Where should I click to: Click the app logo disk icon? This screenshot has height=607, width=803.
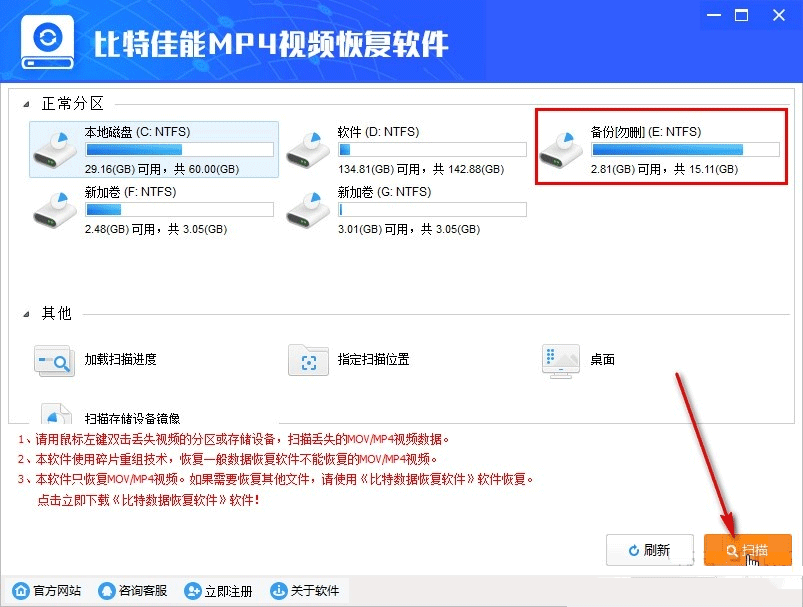click(x=48, y=42)
